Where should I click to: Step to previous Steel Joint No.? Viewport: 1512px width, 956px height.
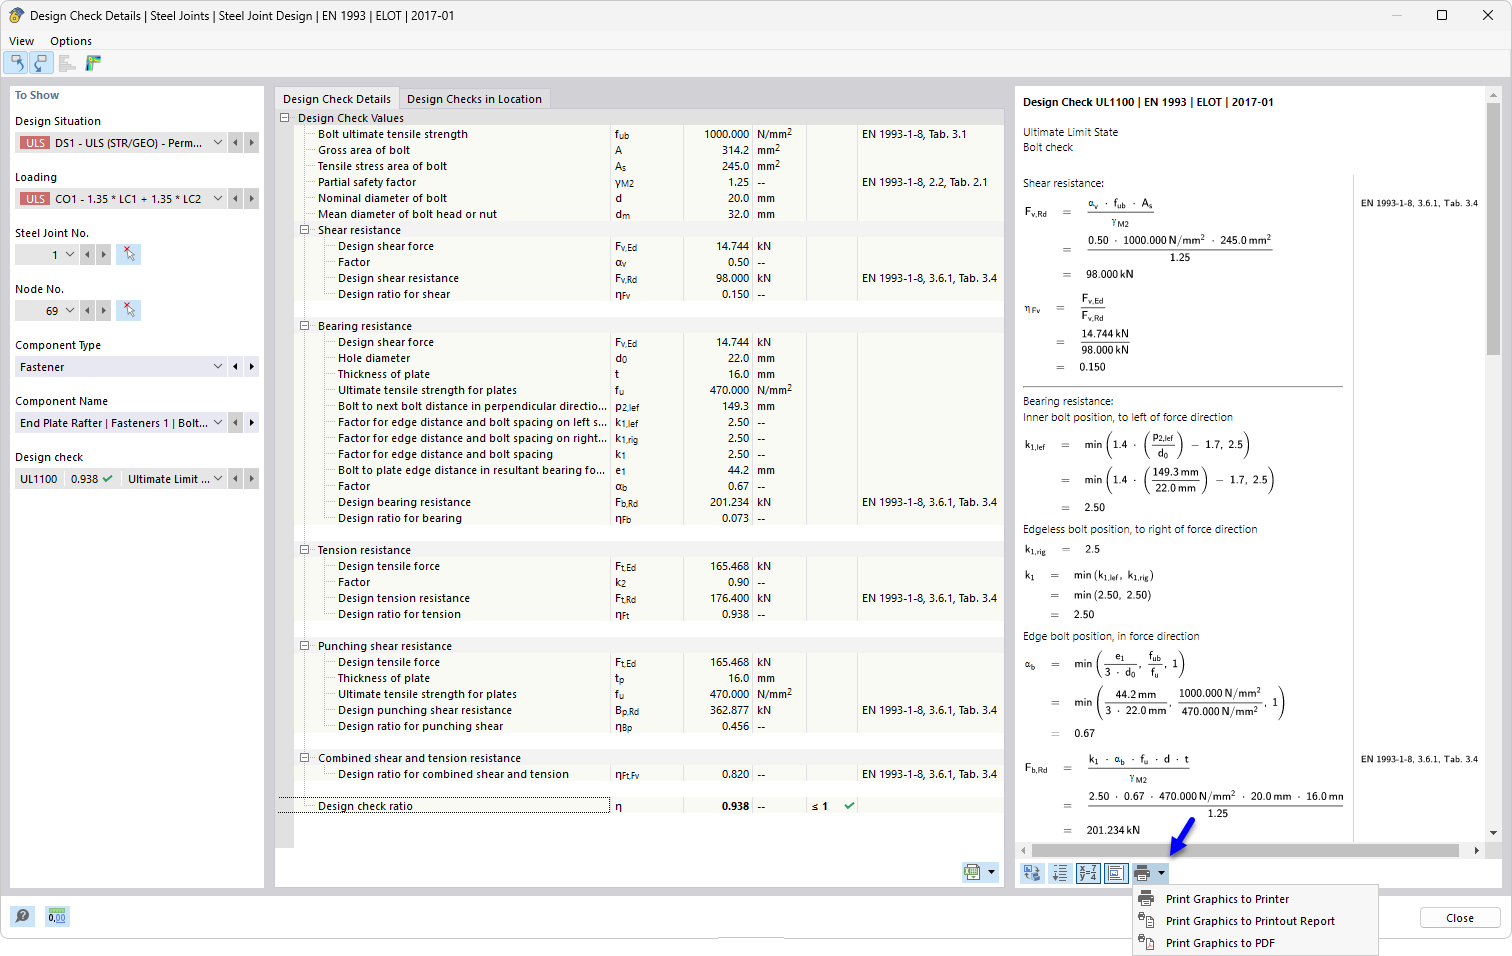(88, 255)
